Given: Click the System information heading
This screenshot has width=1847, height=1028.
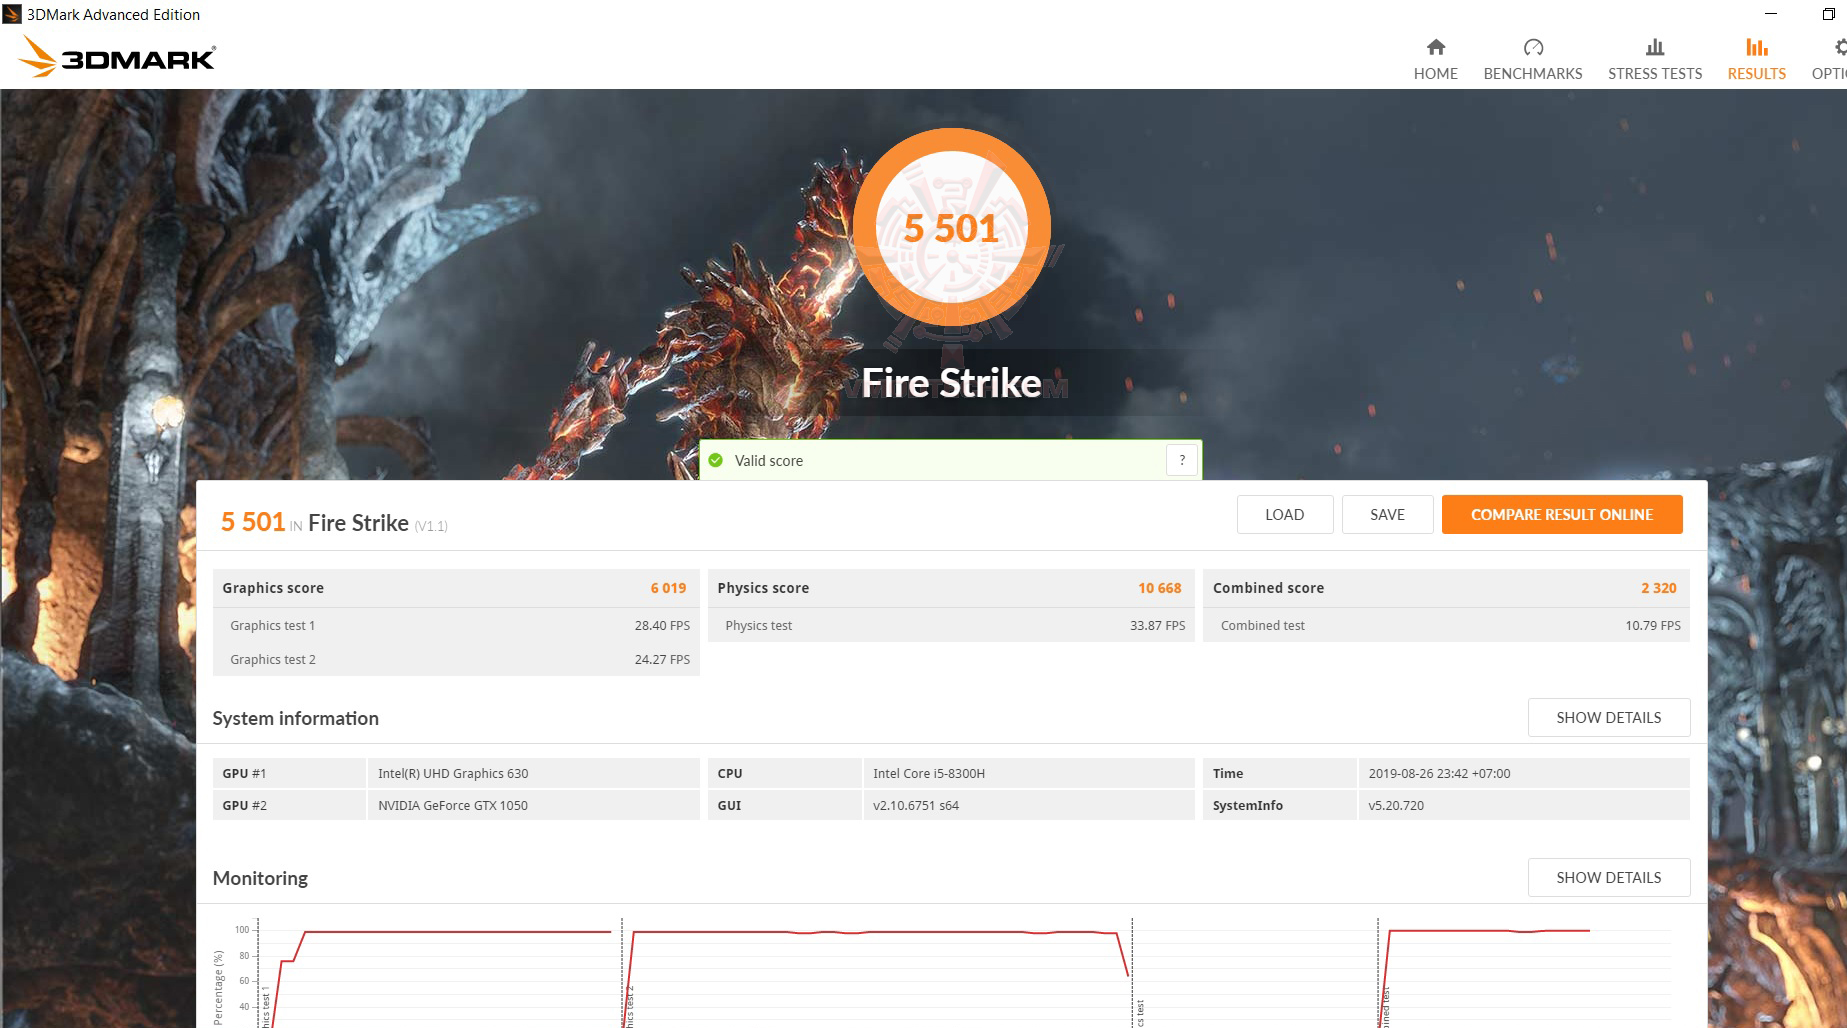Looking at the screenshot, I should pos(296,718).
